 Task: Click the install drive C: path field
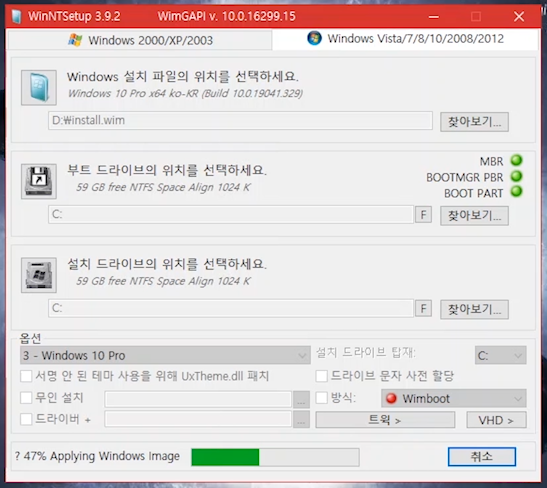coord(231,308)
